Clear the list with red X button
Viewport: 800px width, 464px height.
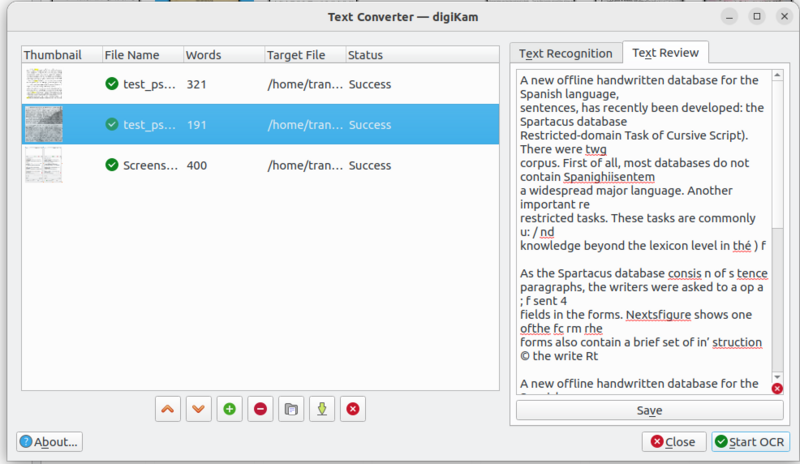pyautogui.click(x=352, y=408)
